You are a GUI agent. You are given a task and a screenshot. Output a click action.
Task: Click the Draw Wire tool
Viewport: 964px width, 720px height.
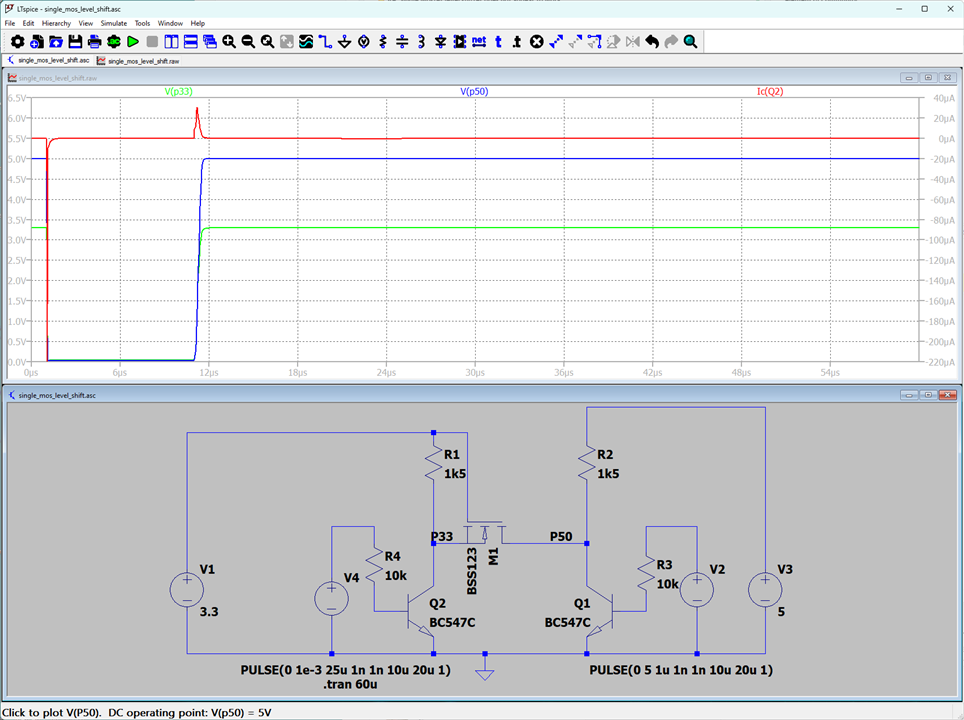pyautogui.click(x=325, y=42)
